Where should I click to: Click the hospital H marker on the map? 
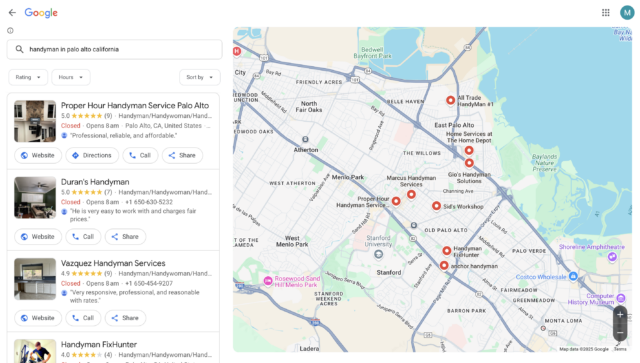[x=236, y=51]
